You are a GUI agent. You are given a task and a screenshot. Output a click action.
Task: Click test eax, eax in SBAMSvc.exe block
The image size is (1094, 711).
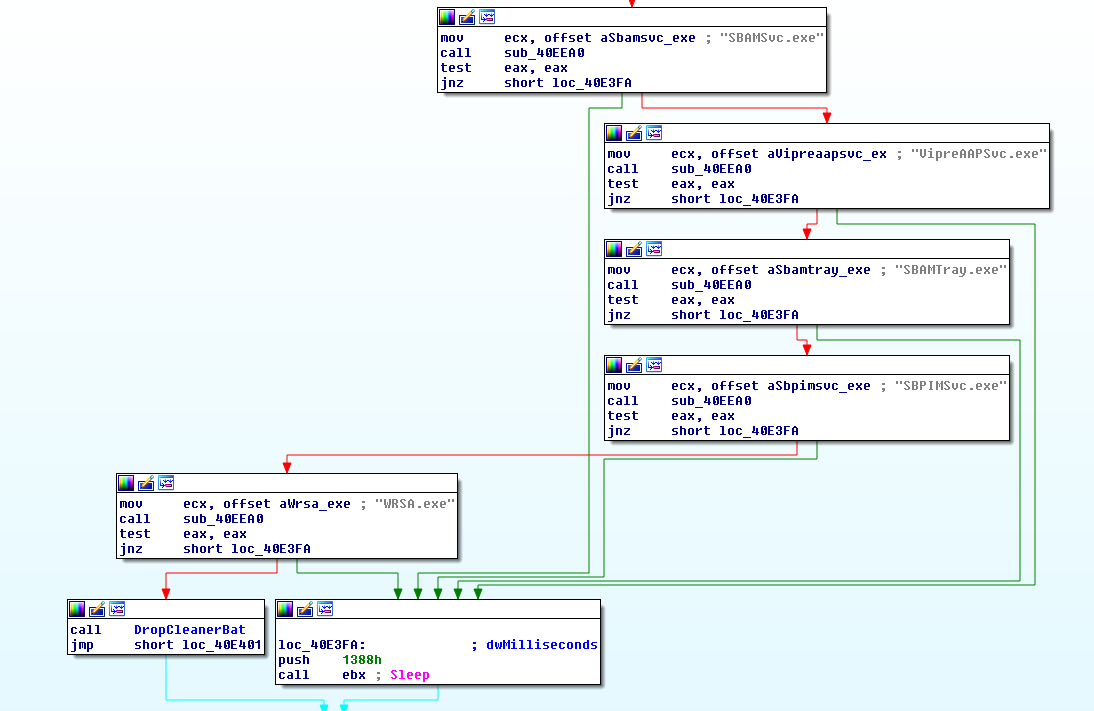click(x=504, y=68)
